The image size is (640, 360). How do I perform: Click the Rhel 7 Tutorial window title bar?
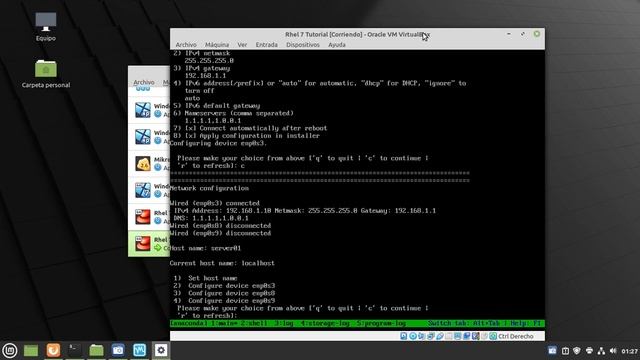(357, 34)
